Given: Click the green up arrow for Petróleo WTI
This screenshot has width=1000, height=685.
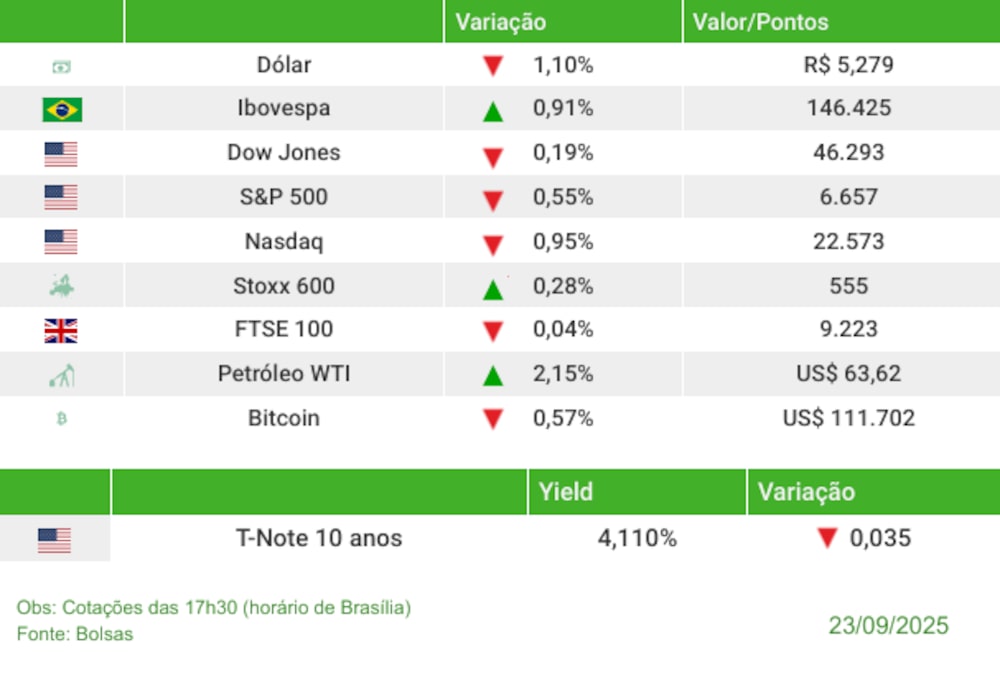Looking at the screenshot, I should tap(492, 377).
